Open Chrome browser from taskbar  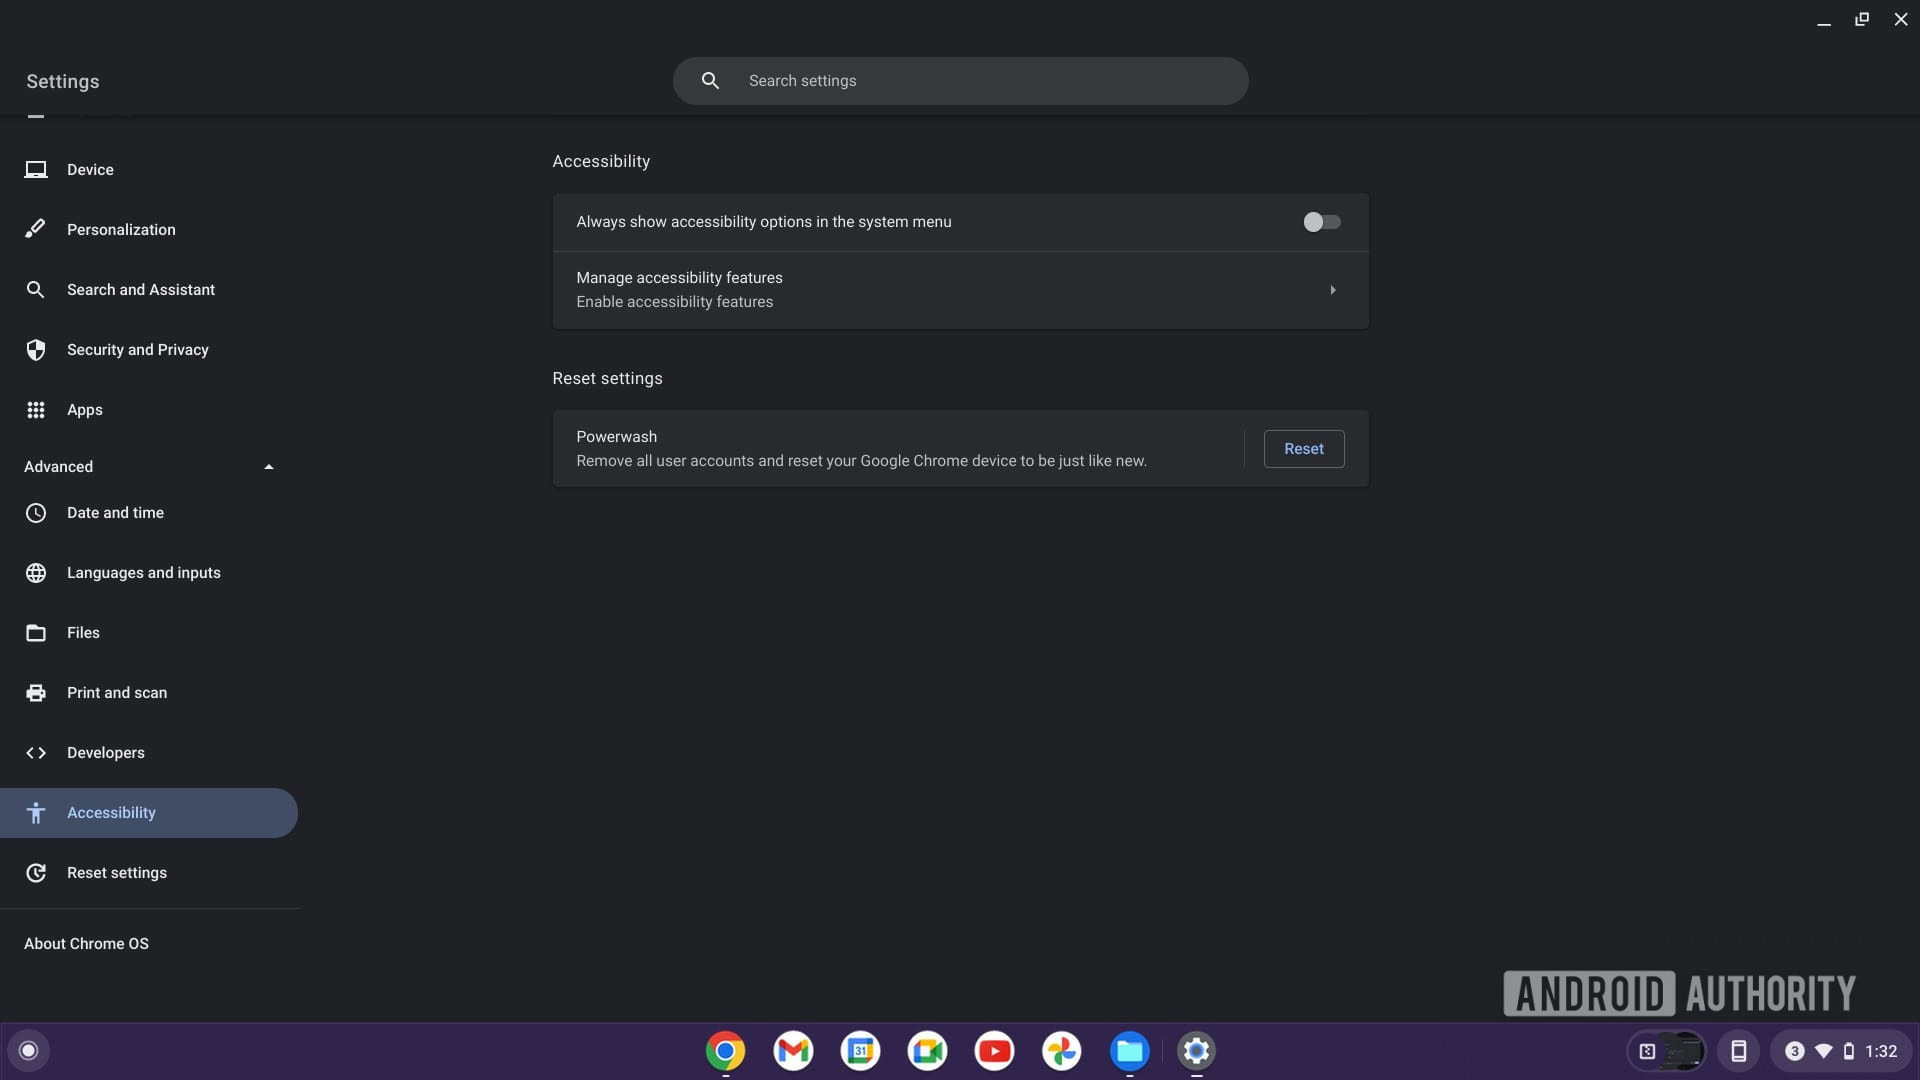[725, 1050]
